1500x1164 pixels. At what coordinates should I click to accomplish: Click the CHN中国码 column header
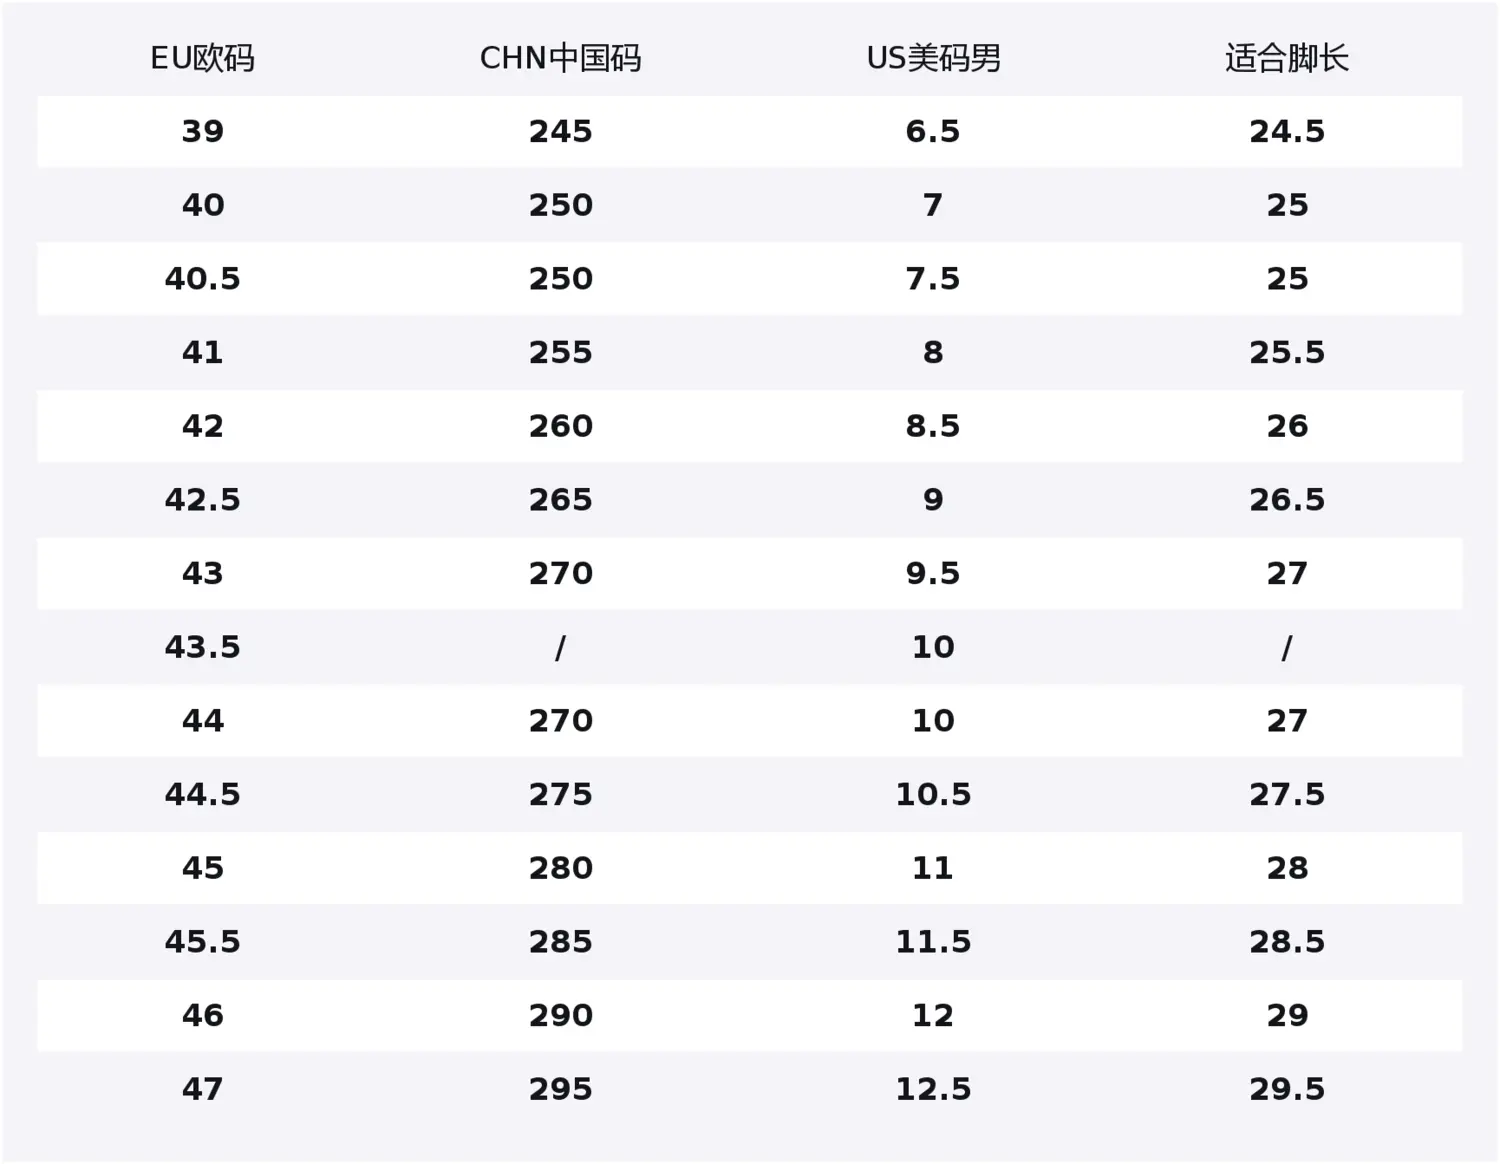(x=560, y=58)
